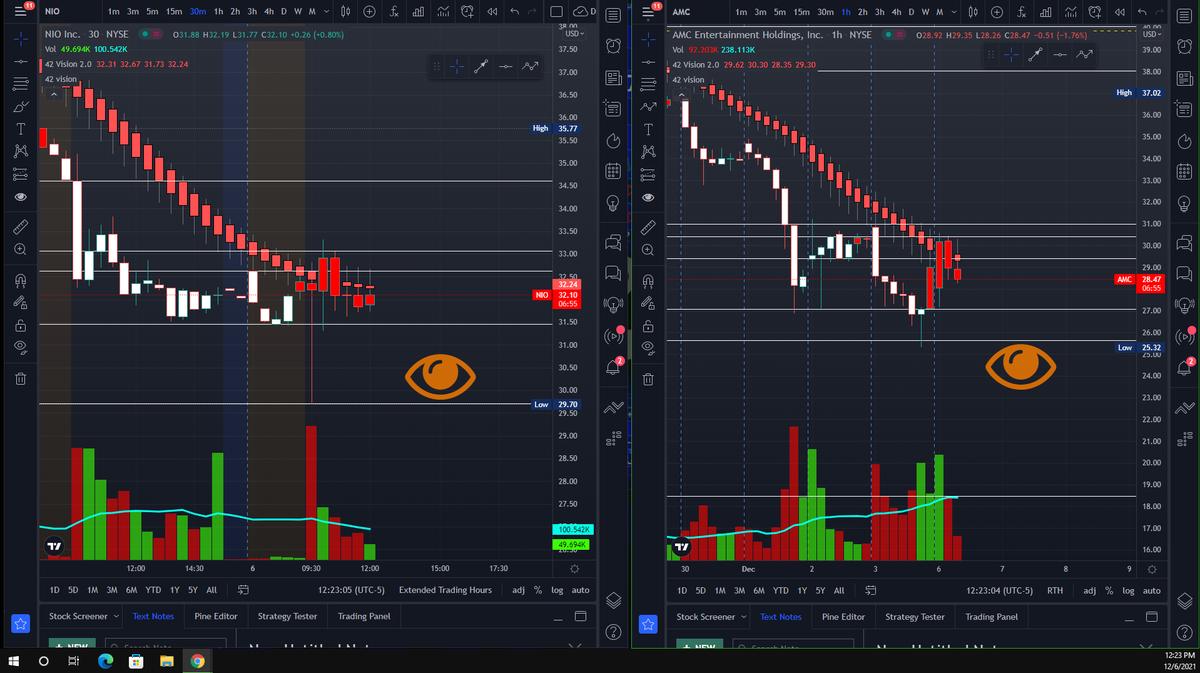Toggle adj adjustment in AMC window
Screen dimensions: 1200x673
pyautogui.click(x=1091, y=590)
